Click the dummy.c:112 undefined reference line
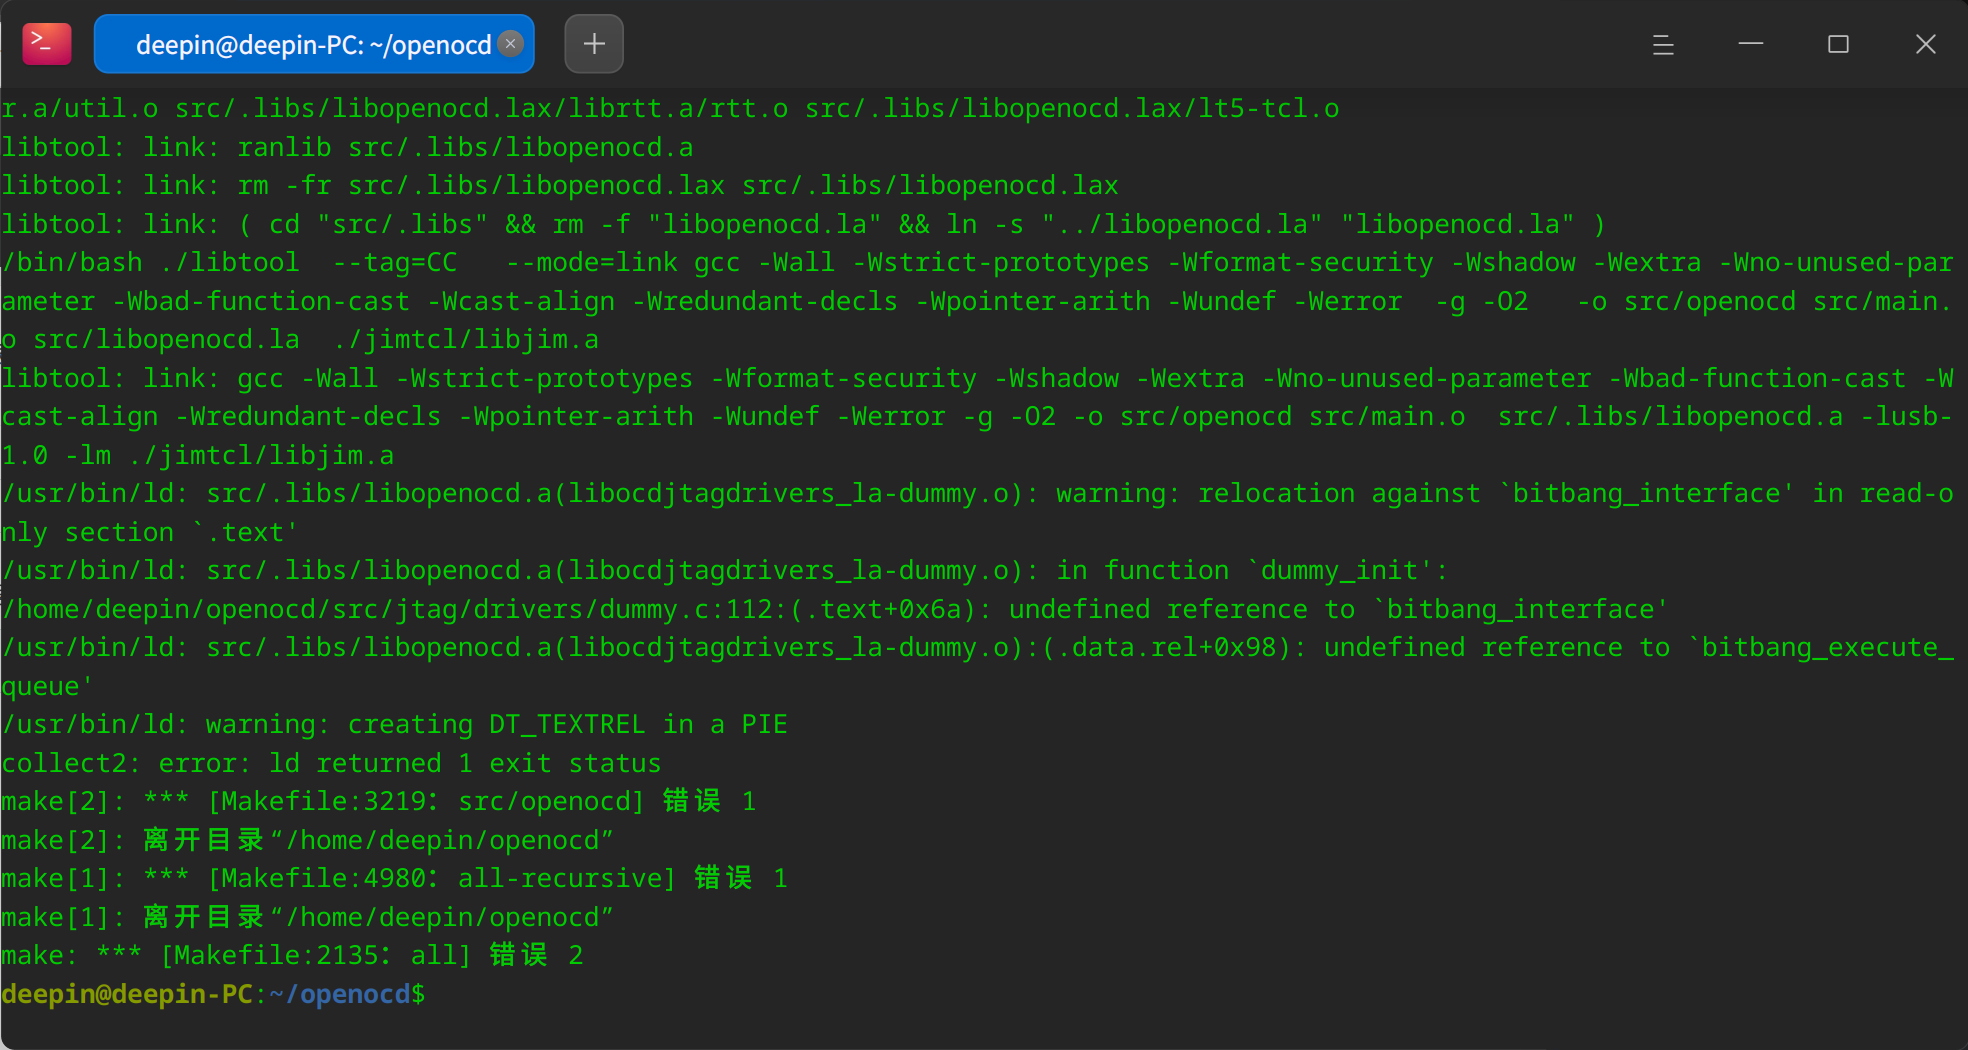The image size is (1968, 1050). click(835, 609)
